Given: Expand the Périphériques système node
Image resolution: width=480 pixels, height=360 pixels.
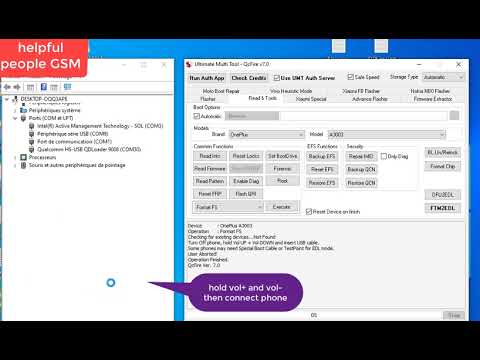Looking at the screenshot, I should point(15,110).
